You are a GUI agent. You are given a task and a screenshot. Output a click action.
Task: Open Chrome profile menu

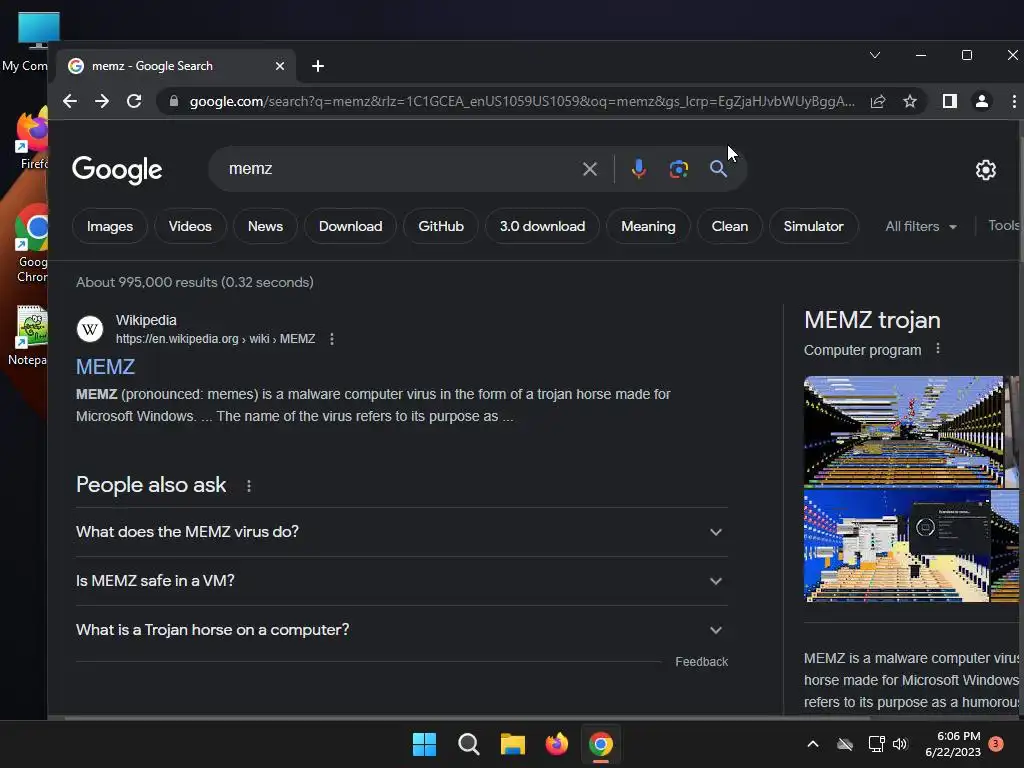point(982,101)
